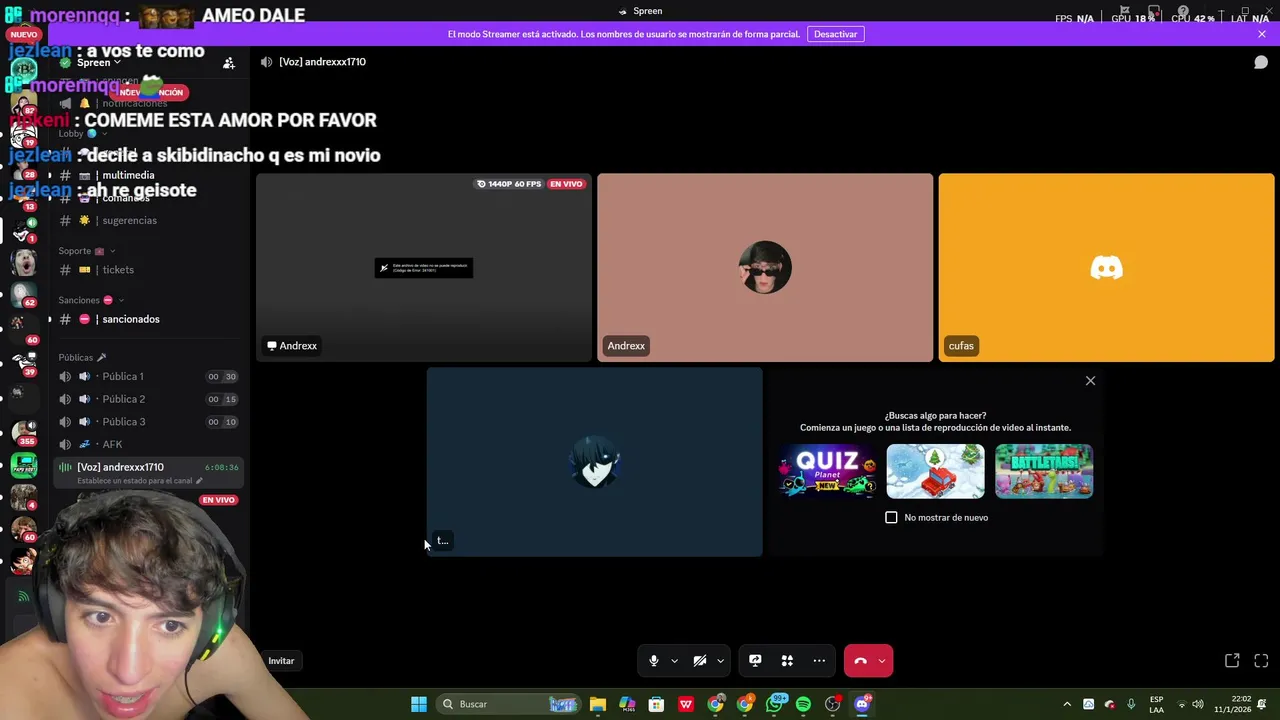This screenshot has height=720, width=1280.
Task: Click the Invitar button
Action: point(281,660)
